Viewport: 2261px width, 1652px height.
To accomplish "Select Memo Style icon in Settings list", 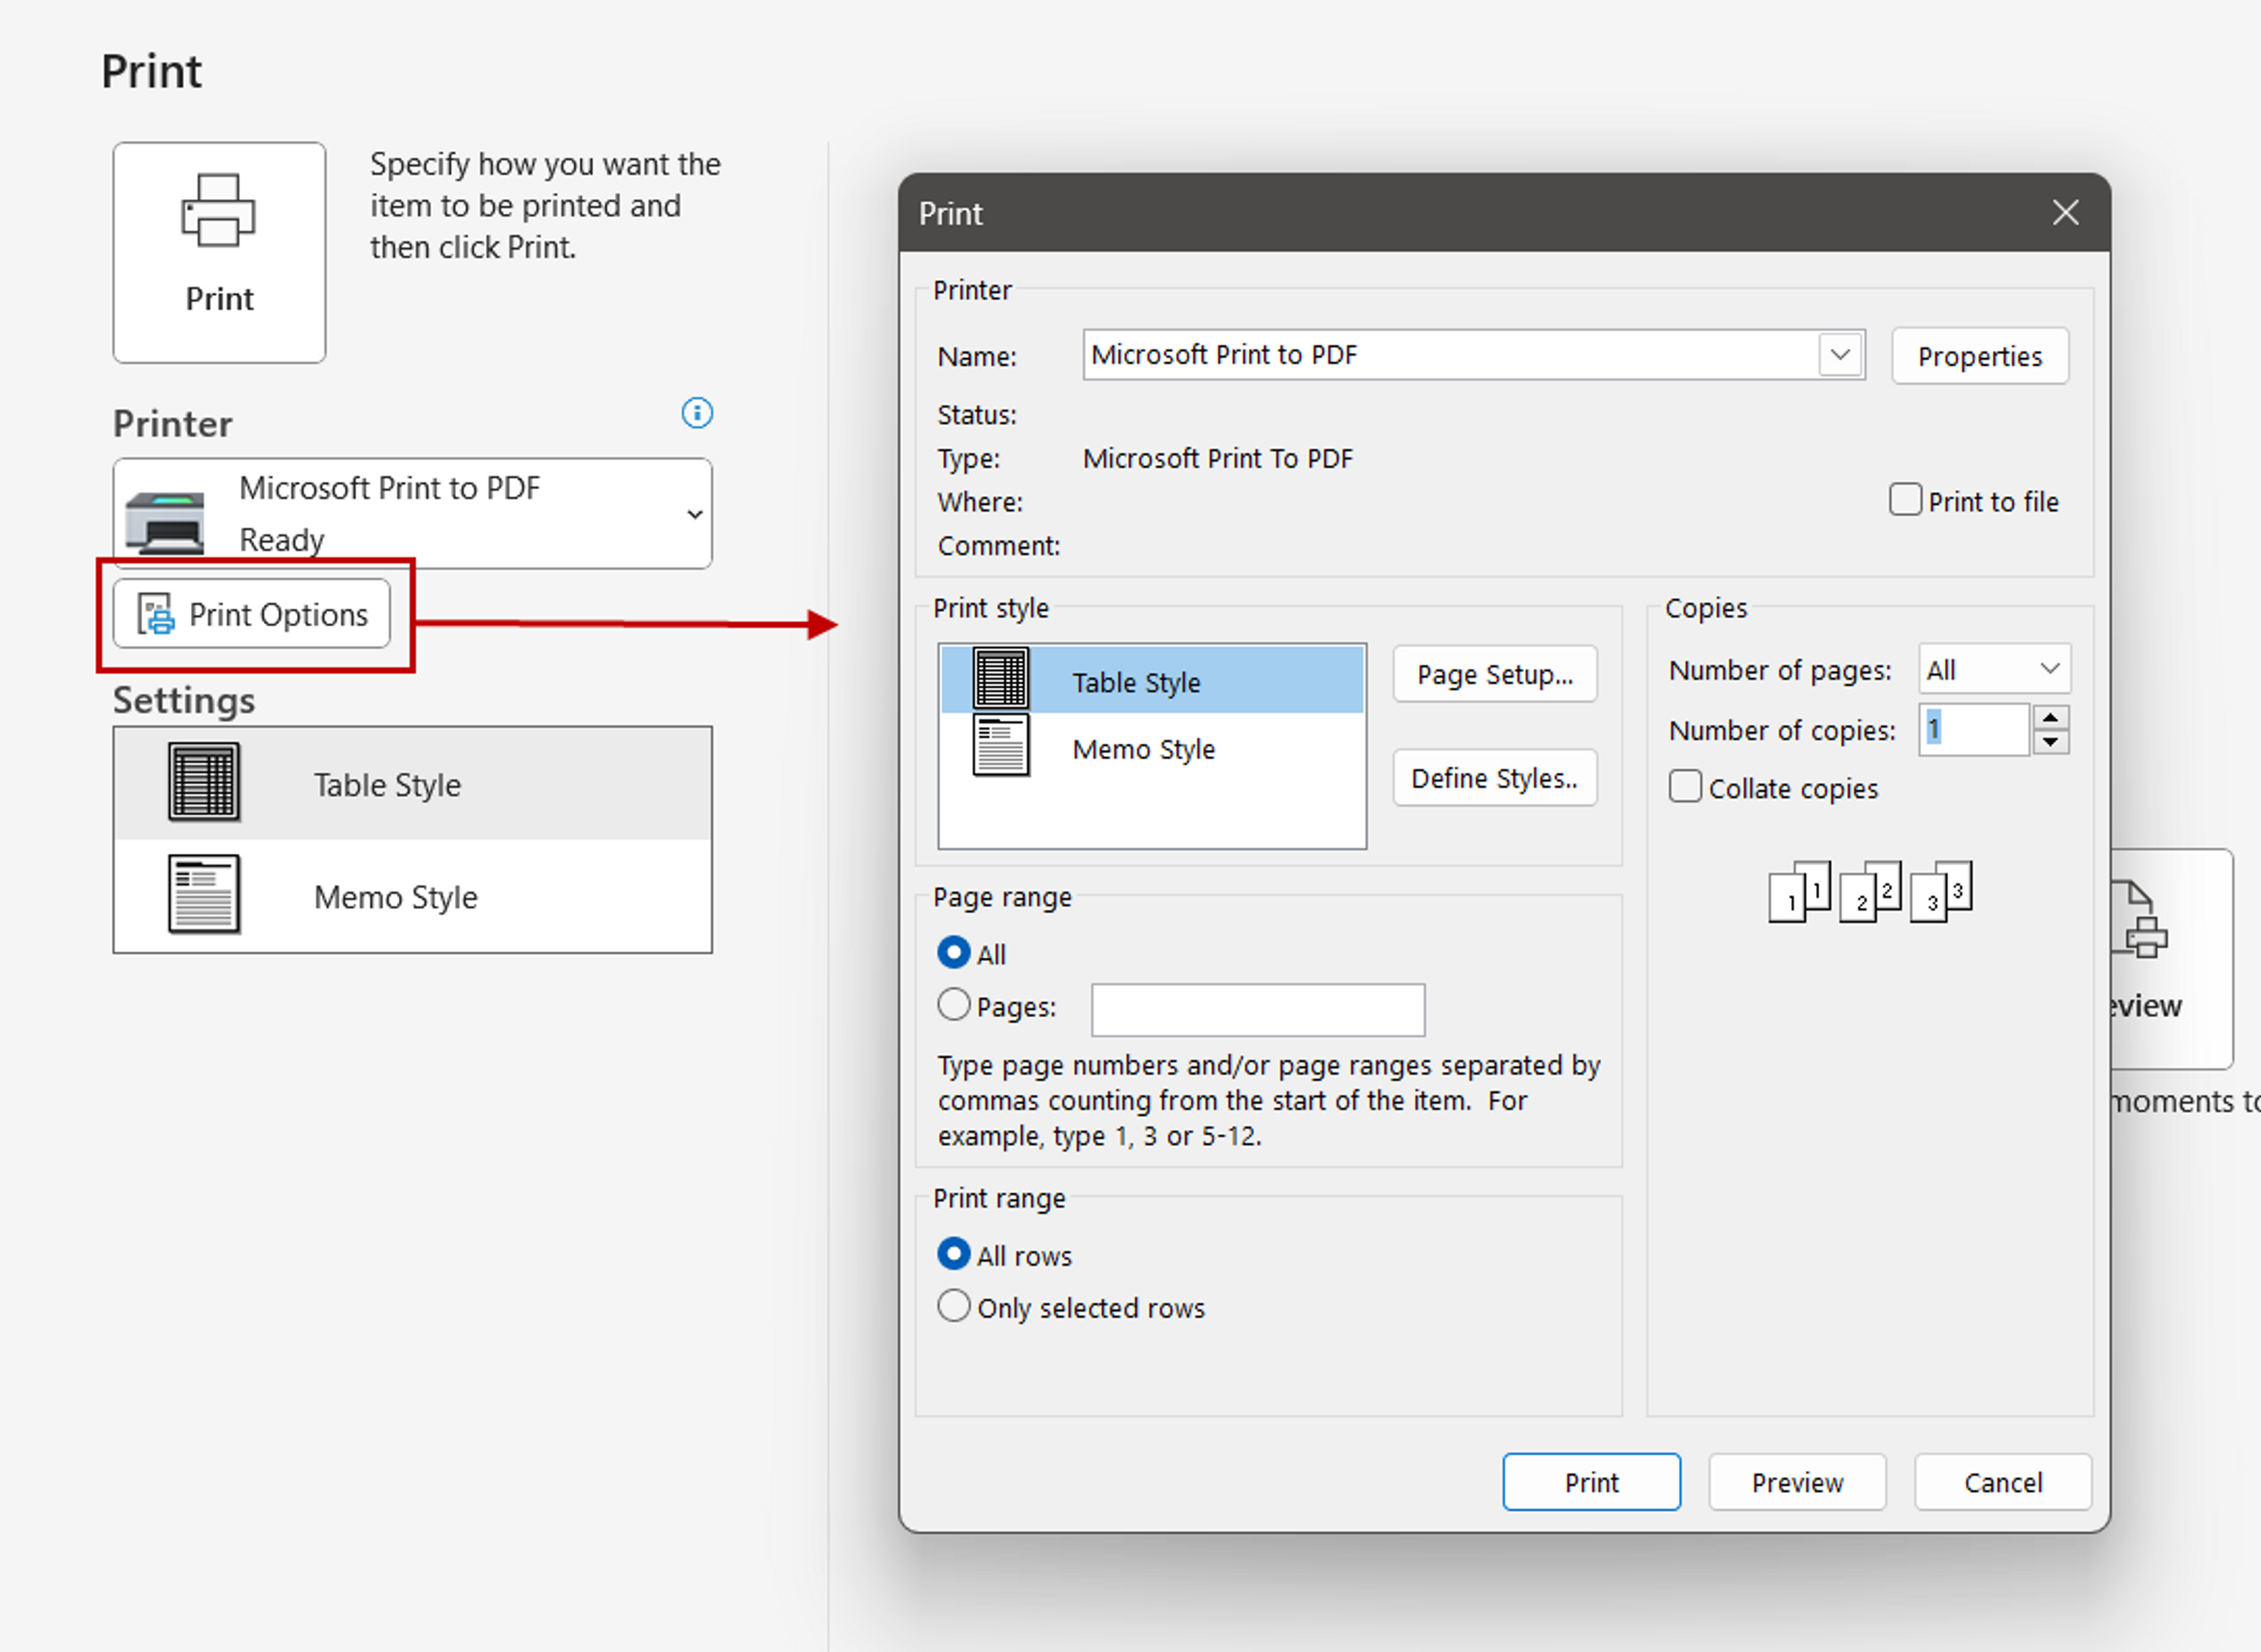I will coord(204,894).
